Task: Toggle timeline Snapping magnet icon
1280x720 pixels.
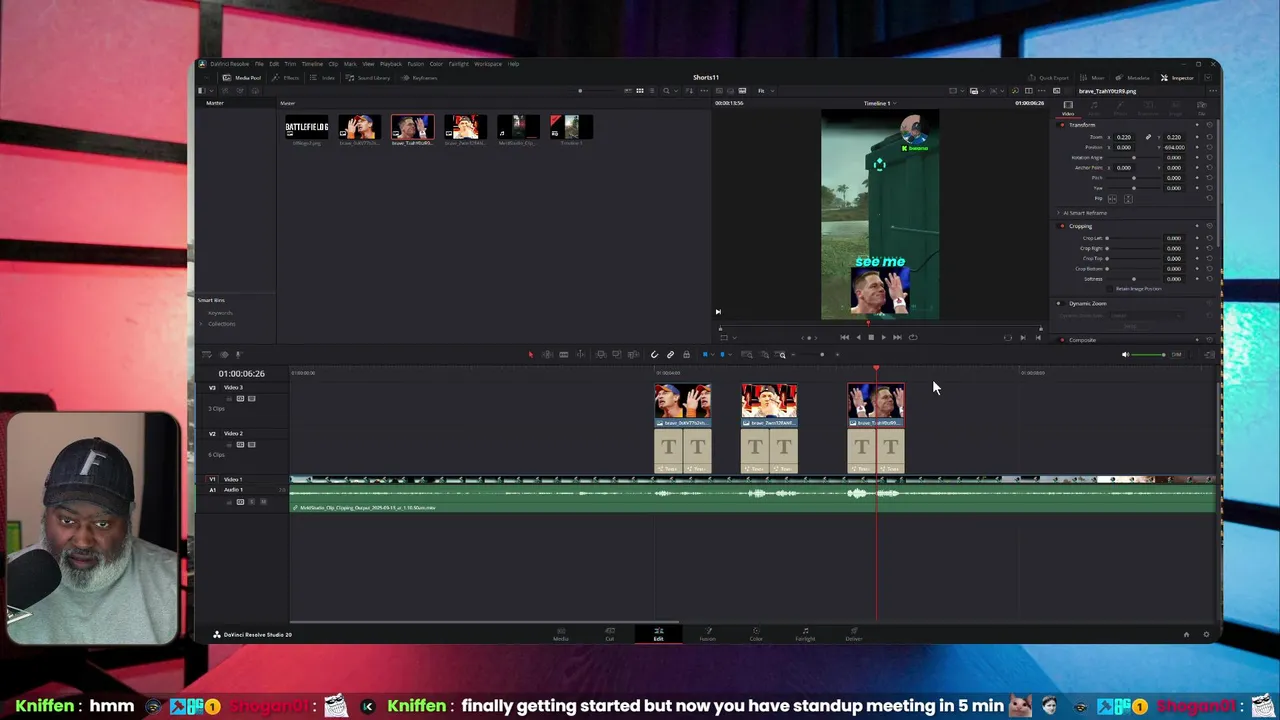Action: pyautogui.click(x=654, y=354)
